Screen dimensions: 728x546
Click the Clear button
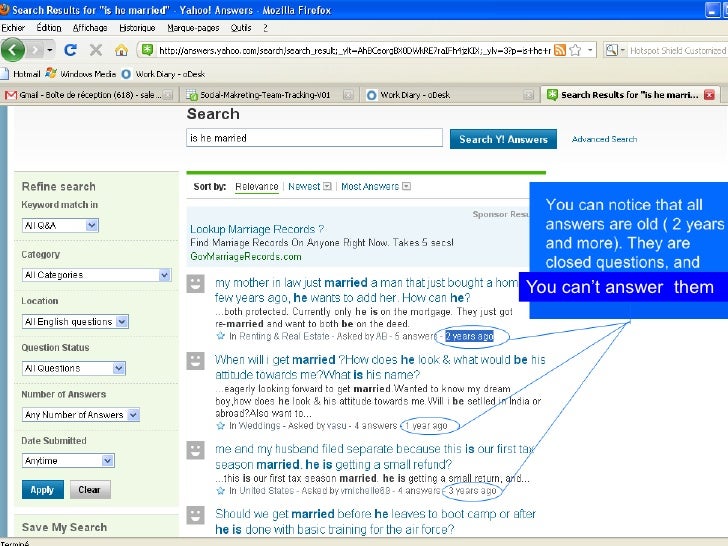[90, 489]
